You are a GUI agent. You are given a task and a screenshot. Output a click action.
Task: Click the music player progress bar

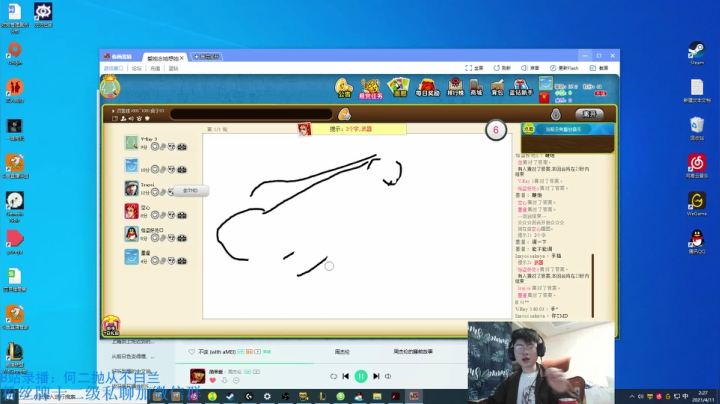click(321, 364)
